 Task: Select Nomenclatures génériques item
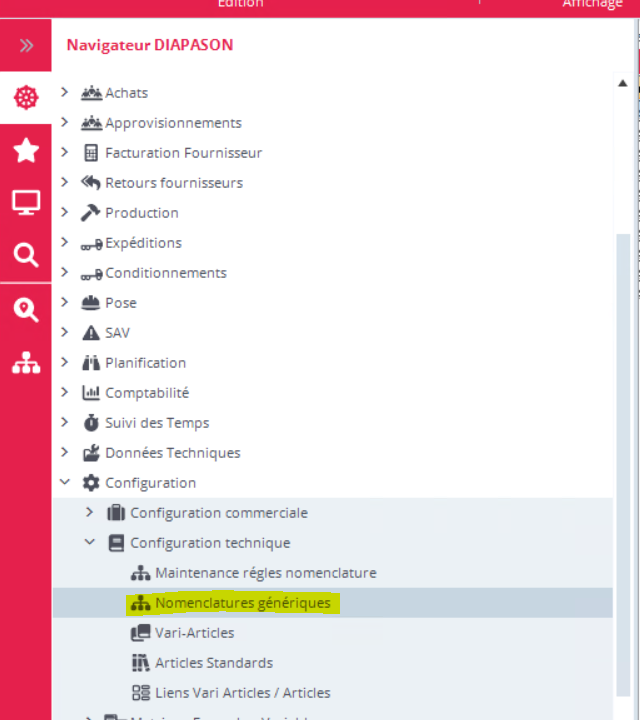pyautogui.click(x=243, y=602)
